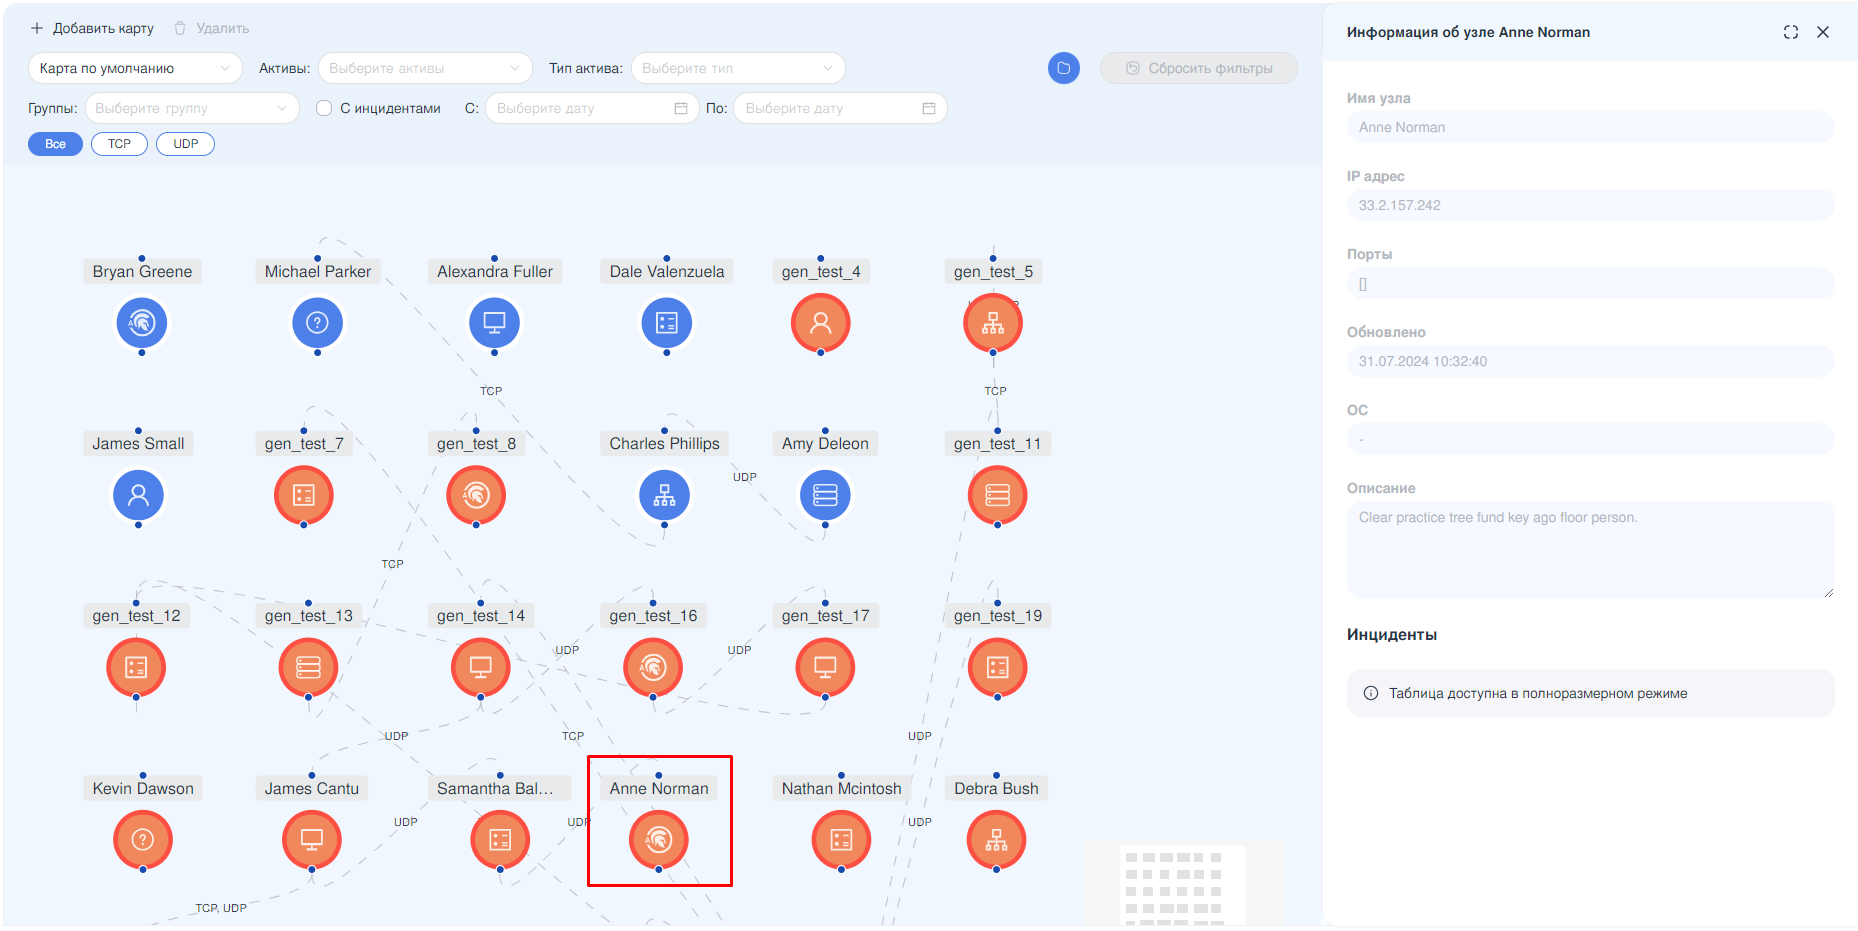Enable the 'С инцидентами' checkbox
The height and width of the screenshot is (931, 1858).
pos(324,108)
